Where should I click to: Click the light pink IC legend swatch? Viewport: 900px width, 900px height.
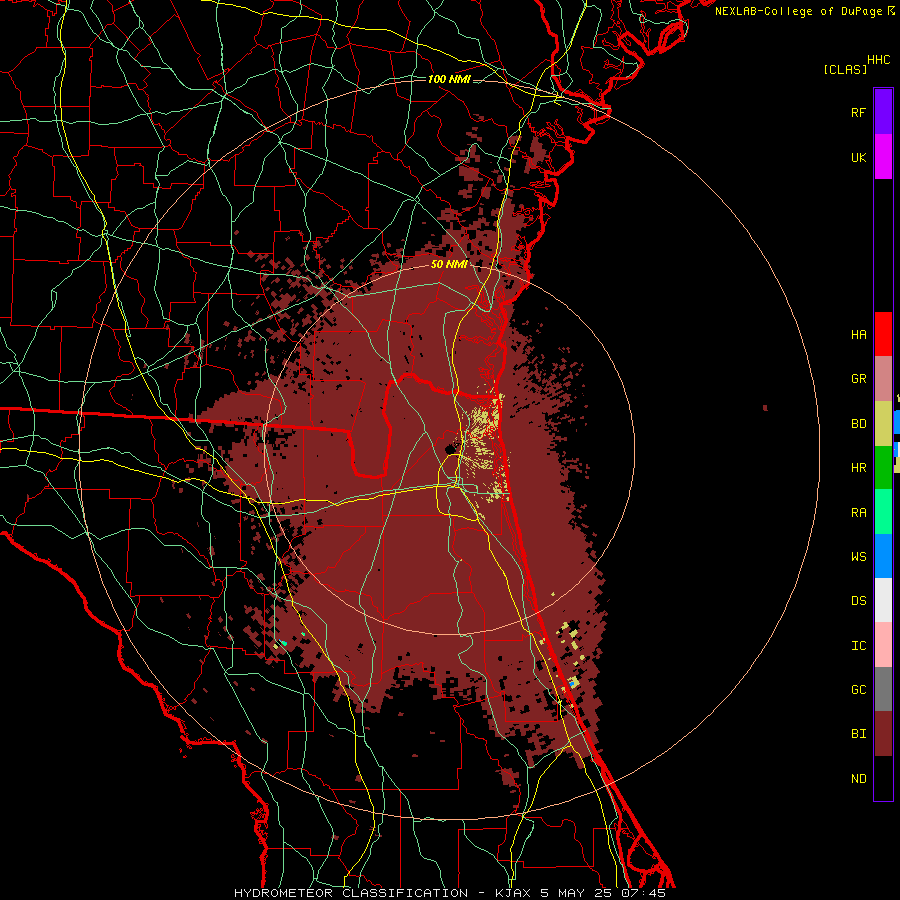tap(883, 645)
